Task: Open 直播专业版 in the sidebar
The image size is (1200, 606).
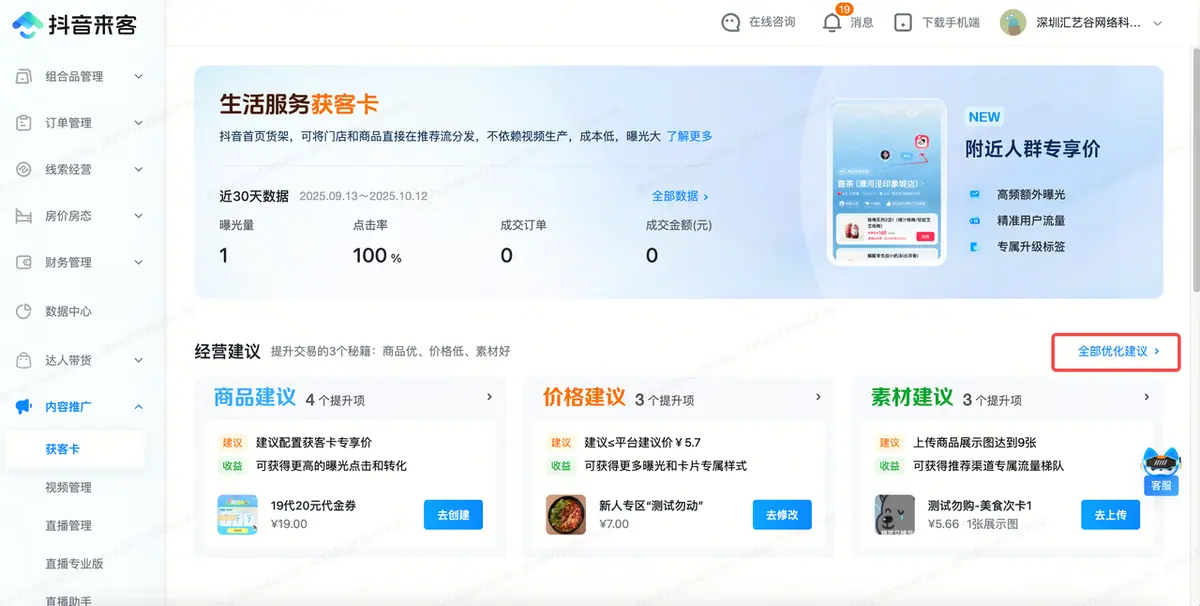Action: [x=75, y=564]
